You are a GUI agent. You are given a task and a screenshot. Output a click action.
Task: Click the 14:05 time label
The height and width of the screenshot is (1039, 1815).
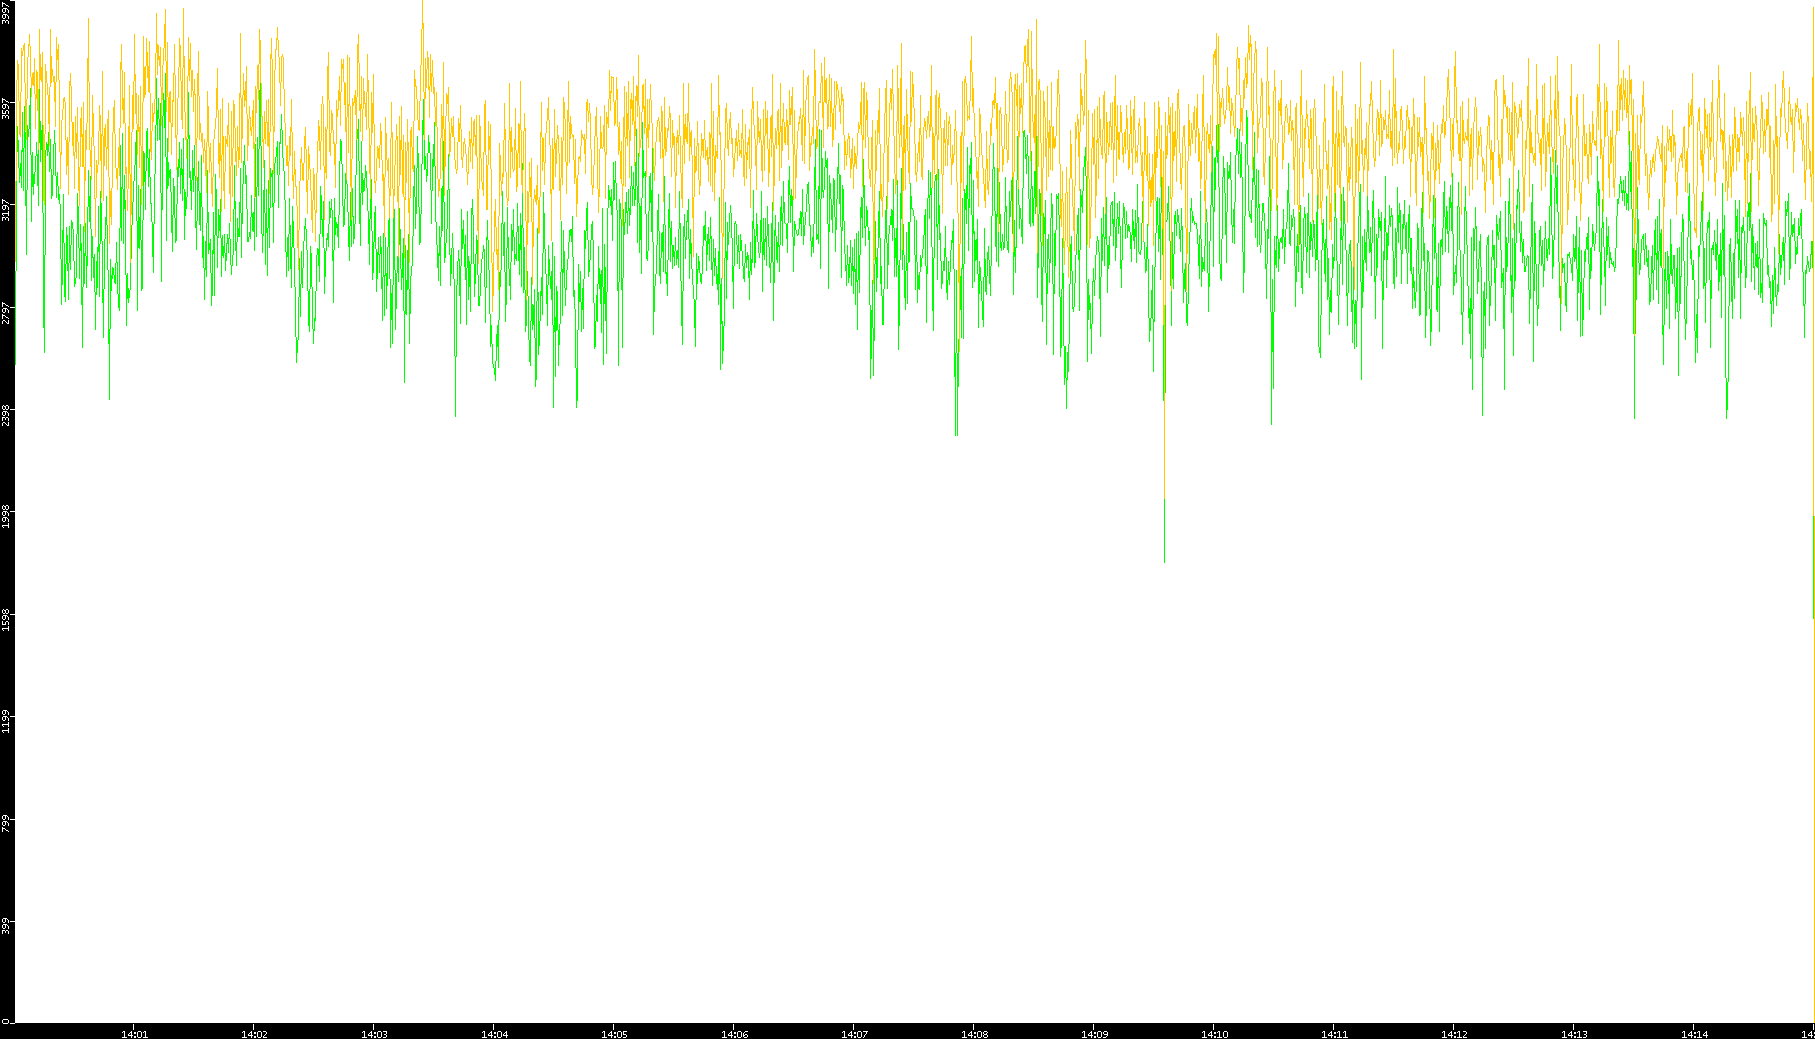click(614, 1034)
